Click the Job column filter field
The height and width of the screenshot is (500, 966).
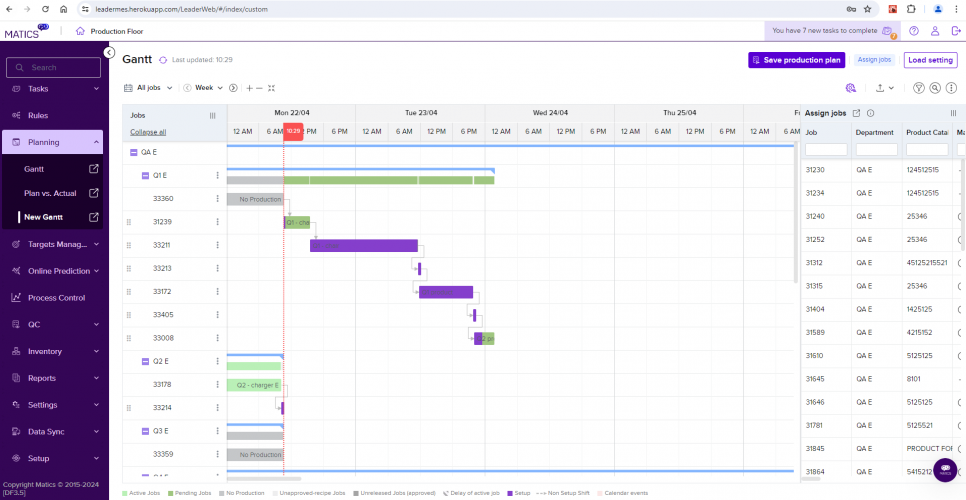[x=826, y=150]
